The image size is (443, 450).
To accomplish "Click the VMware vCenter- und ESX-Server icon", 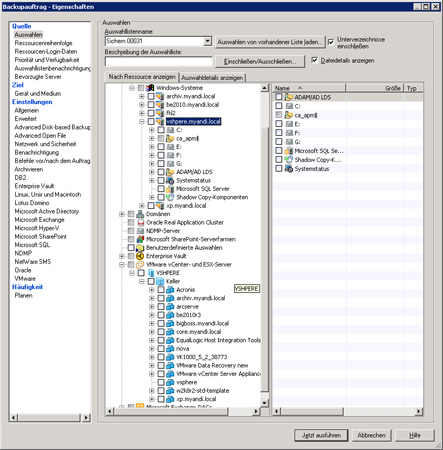I will click(140, 264).
